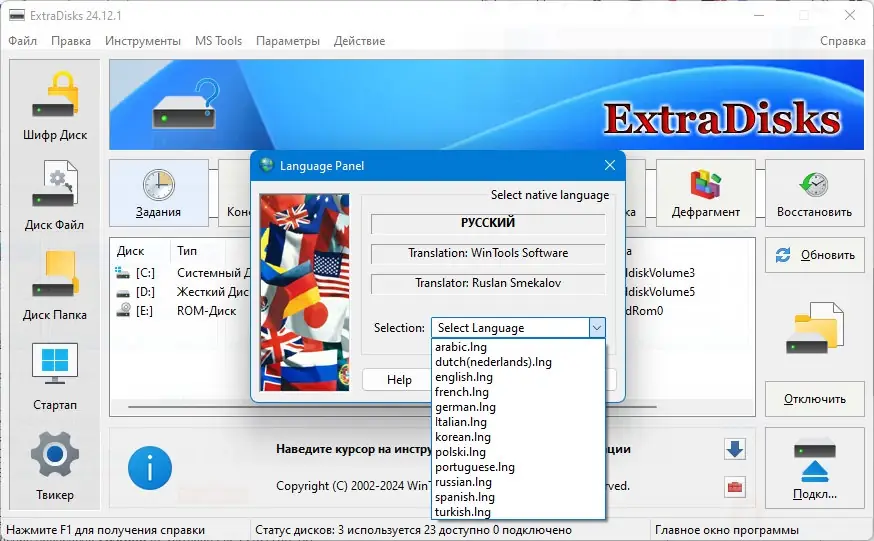874x541 pixels.
Task: Choose polski.lng from the list
Action: pos(518,452)
